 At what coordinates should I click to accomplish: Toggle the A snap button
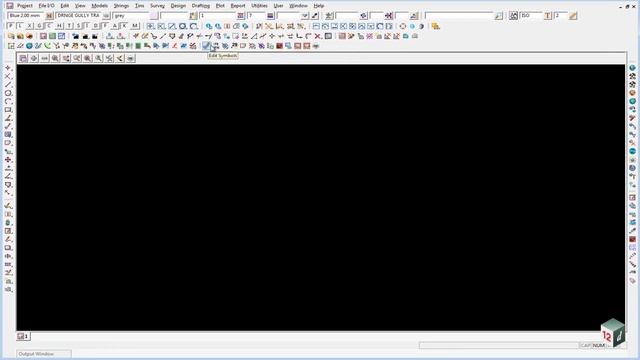click(115, 26)
